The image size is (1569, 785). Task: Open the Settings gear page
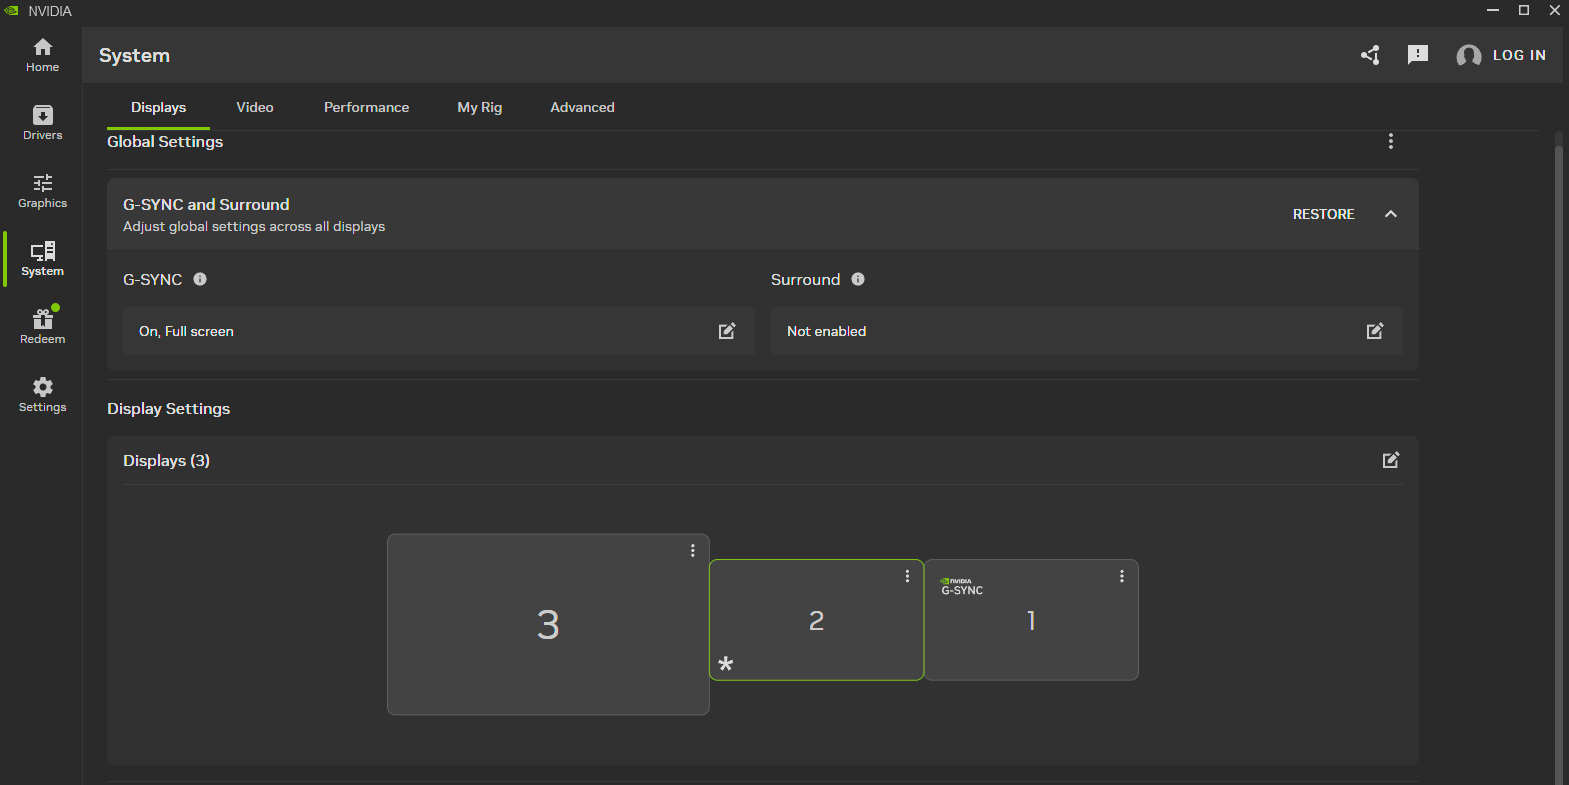pos(42,395)
